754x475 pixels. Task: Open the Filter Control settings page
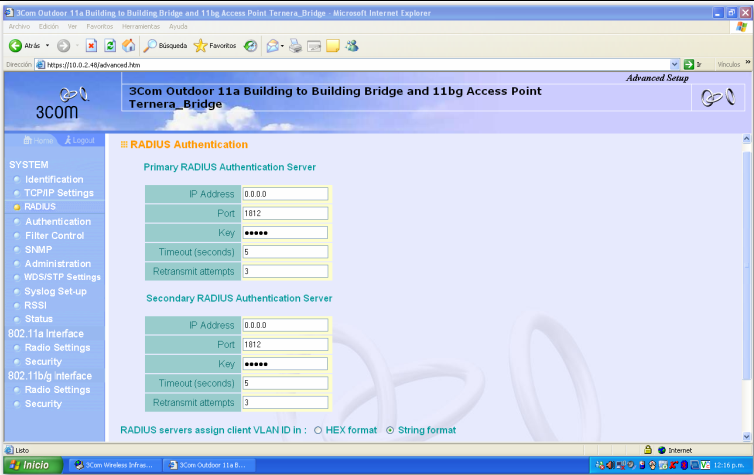(54, 235)
